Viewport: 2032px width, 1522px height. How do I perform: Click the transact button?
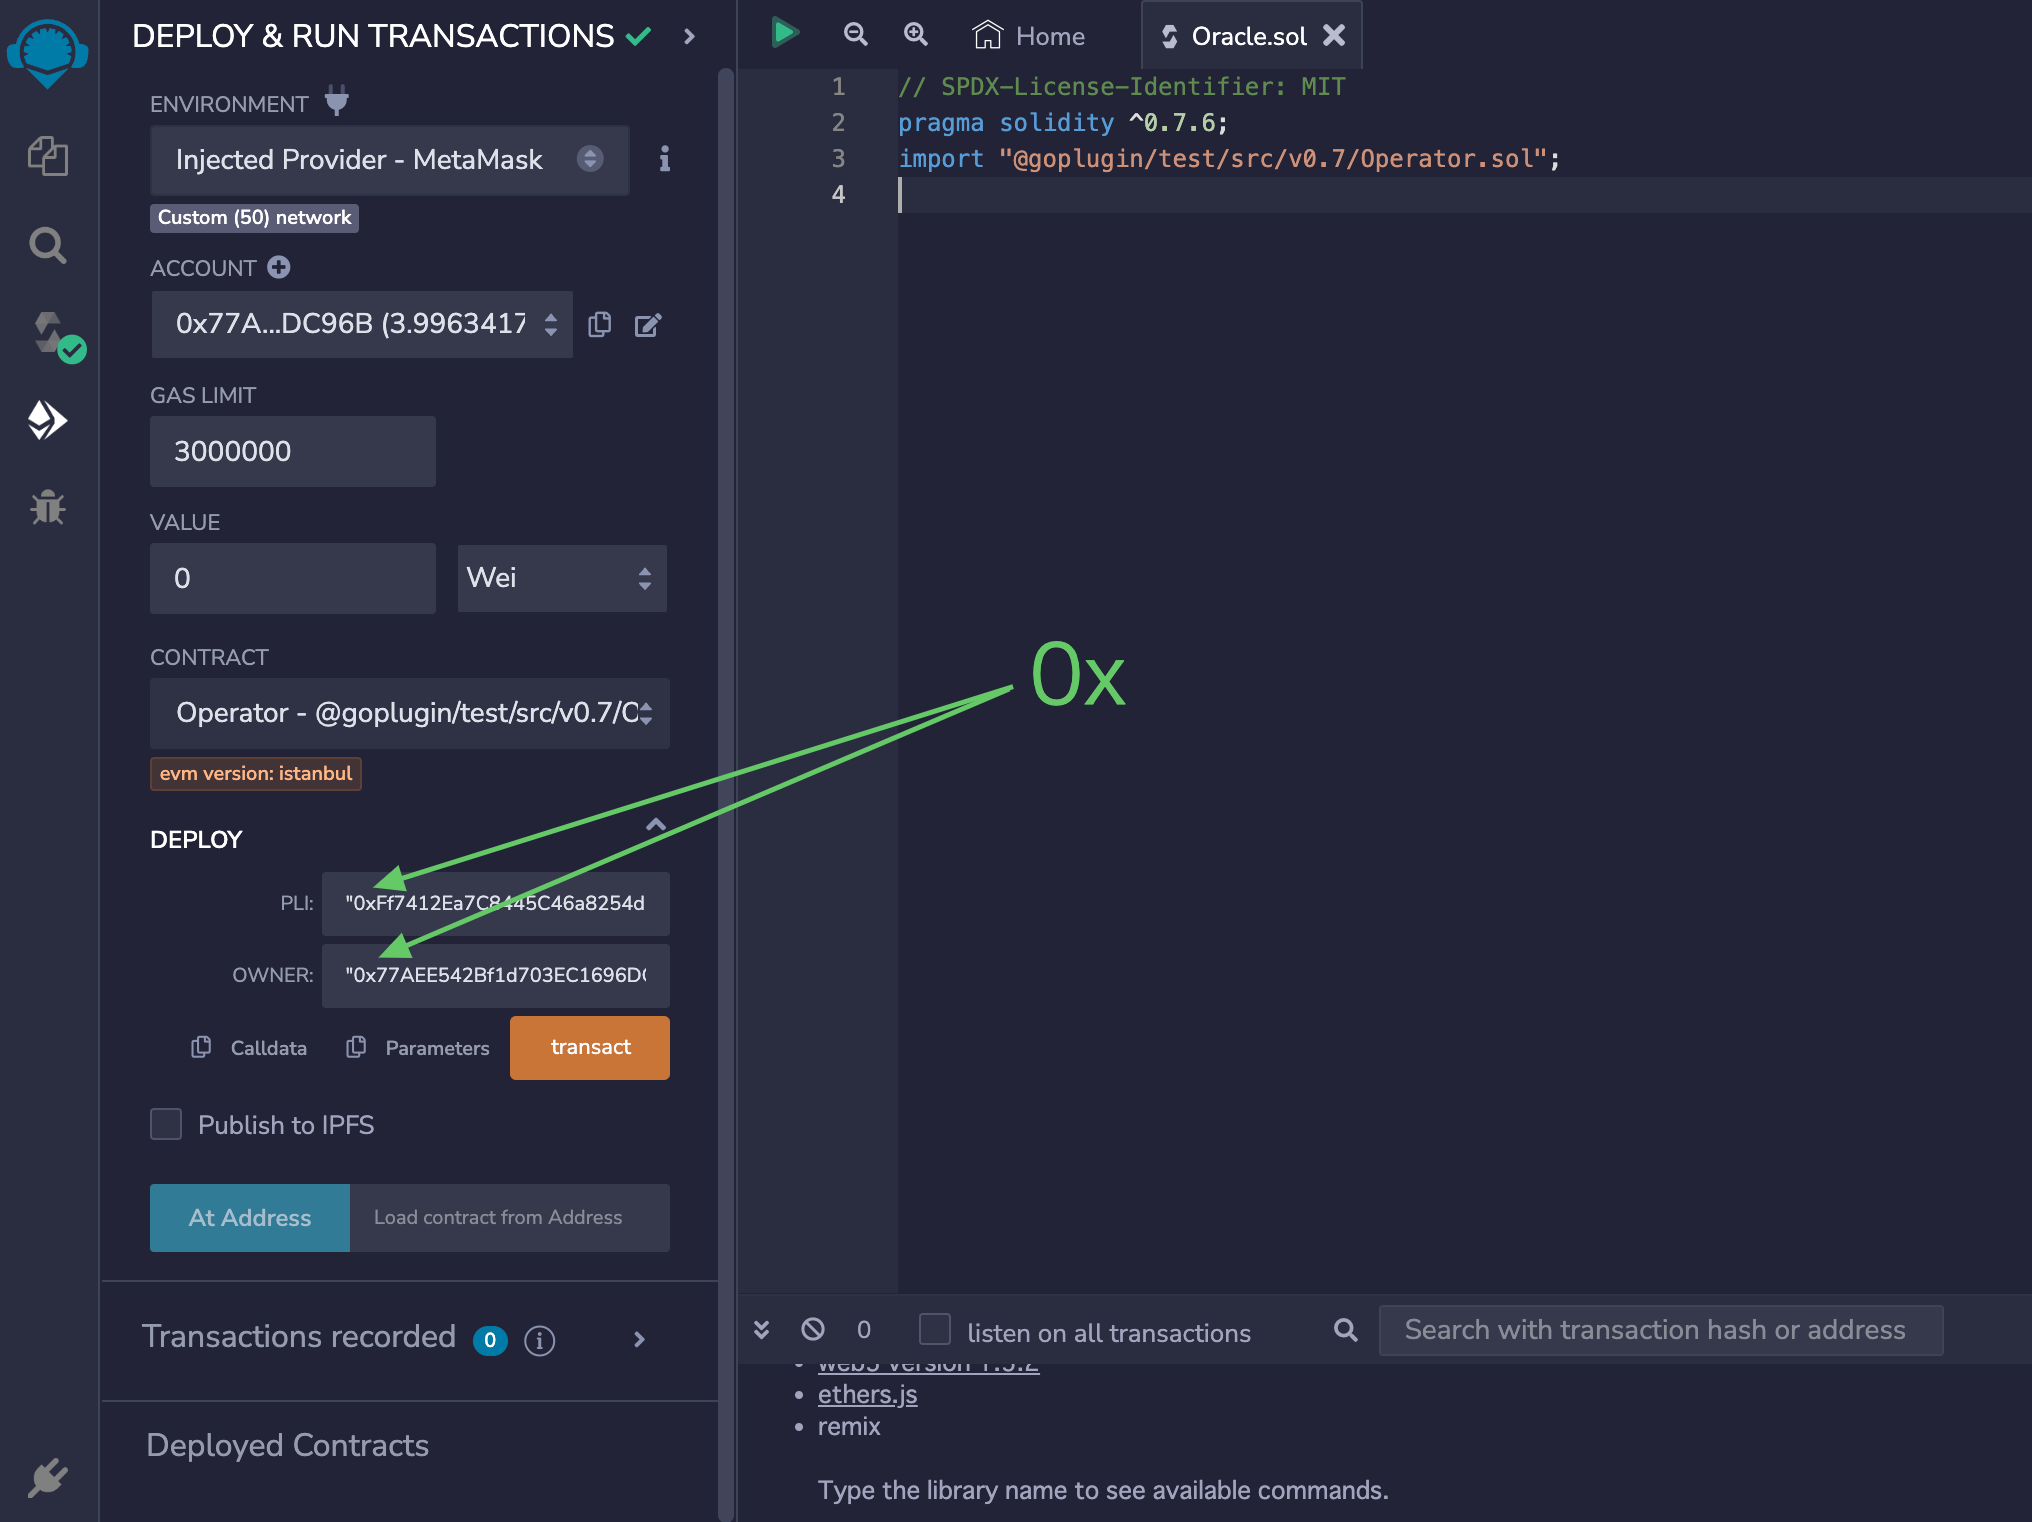[589, 1047]
